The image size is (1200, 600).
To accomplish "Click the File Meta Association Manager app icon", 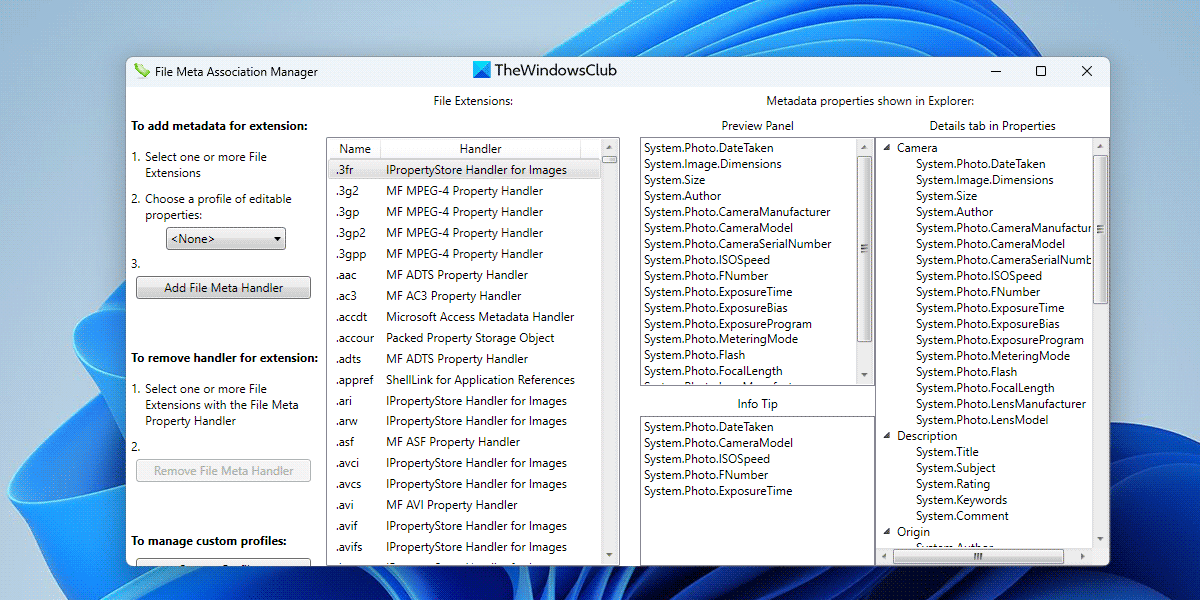I will (x=142, y=71).
